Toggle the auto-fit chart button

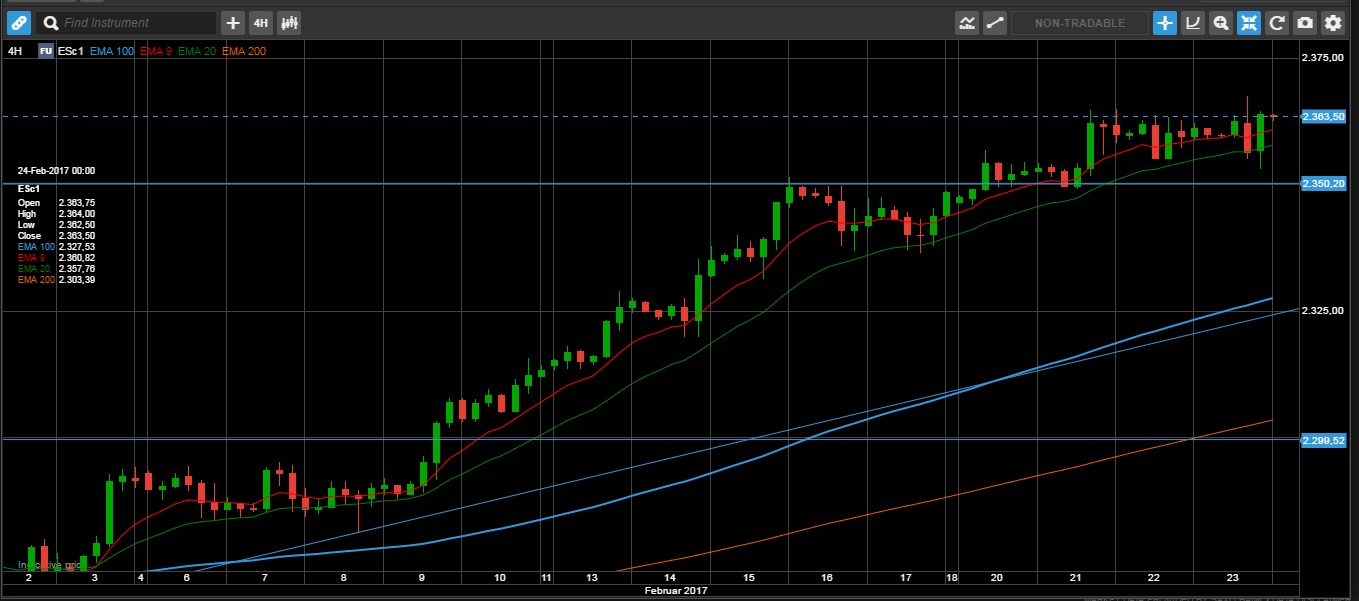(1249, 22)
